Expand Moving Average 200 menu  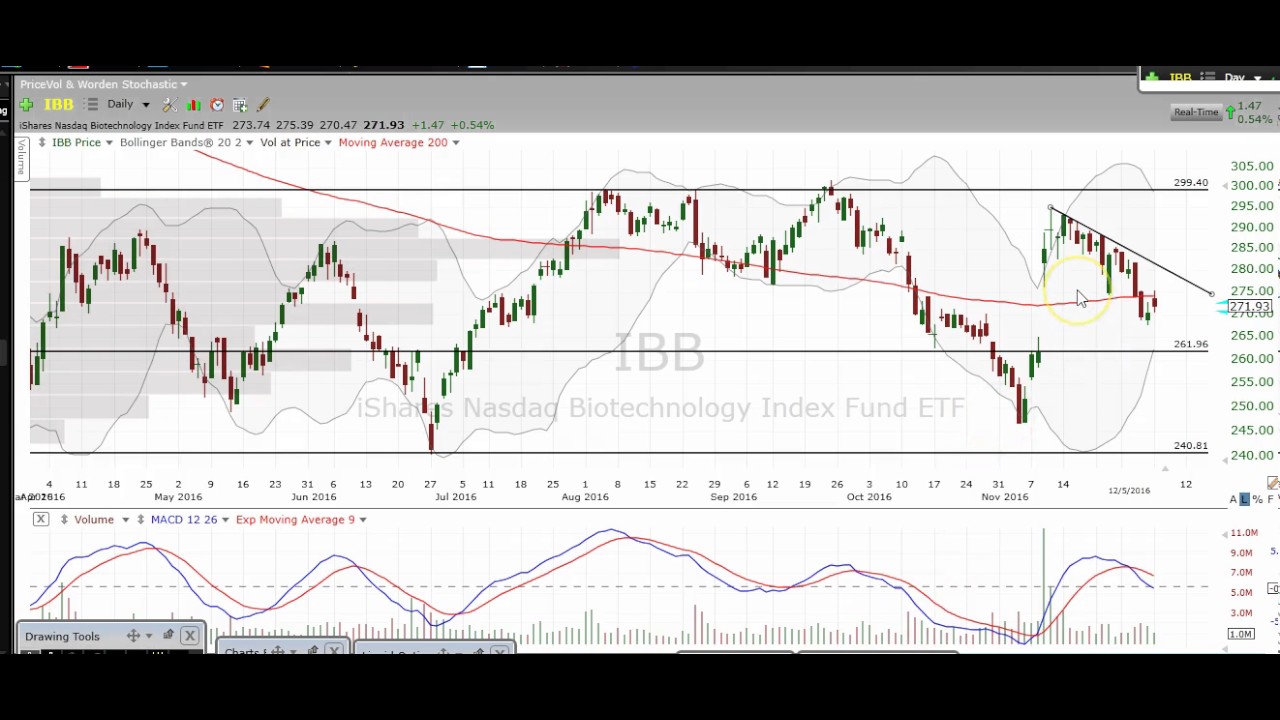click(455, 142)
